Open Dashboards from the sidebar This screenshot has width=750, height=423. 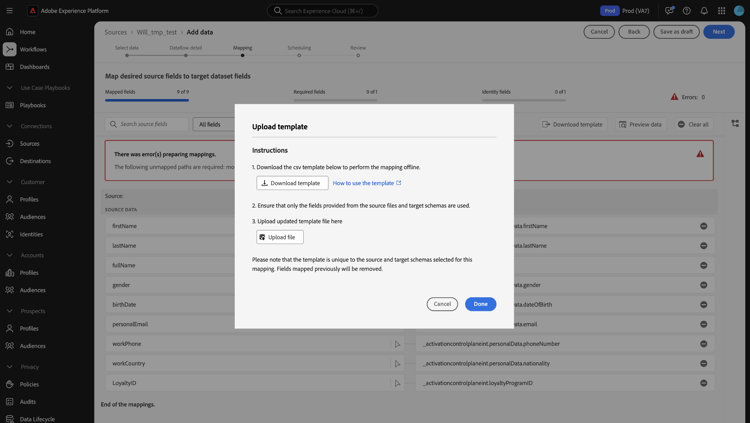pyautogui.click(x=34, y=67)
